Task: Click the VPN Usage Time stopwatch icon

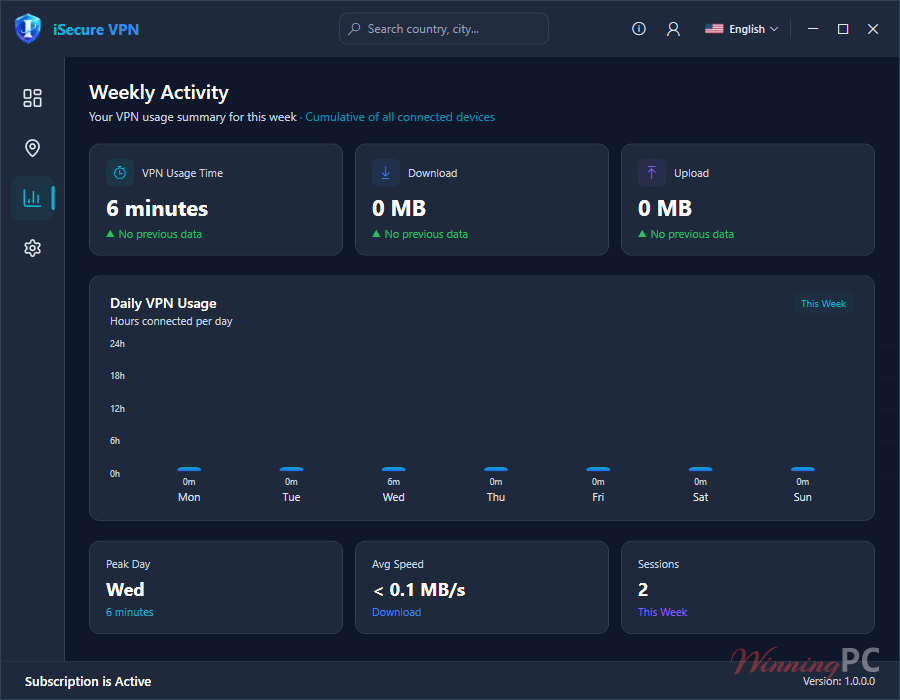Action: click(x=120, y=173)
